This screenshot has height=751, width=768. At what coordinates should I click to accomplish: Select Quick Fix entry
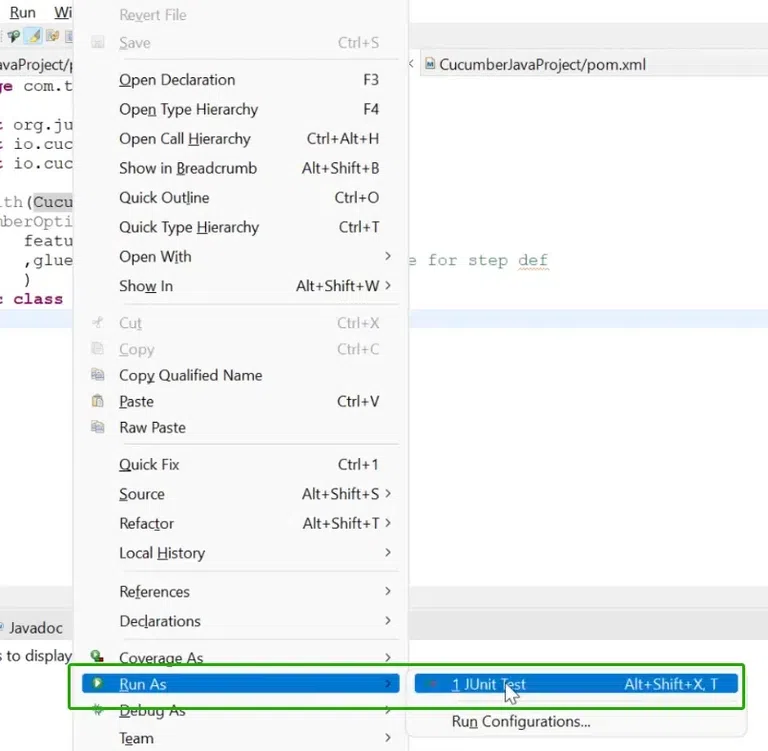click(x=240, y=464)
